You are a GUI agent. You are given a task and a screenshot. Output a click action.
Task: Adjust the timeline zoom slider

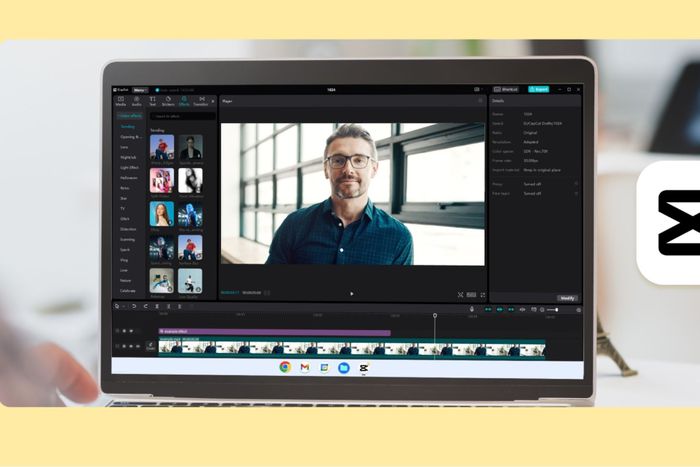554,310
